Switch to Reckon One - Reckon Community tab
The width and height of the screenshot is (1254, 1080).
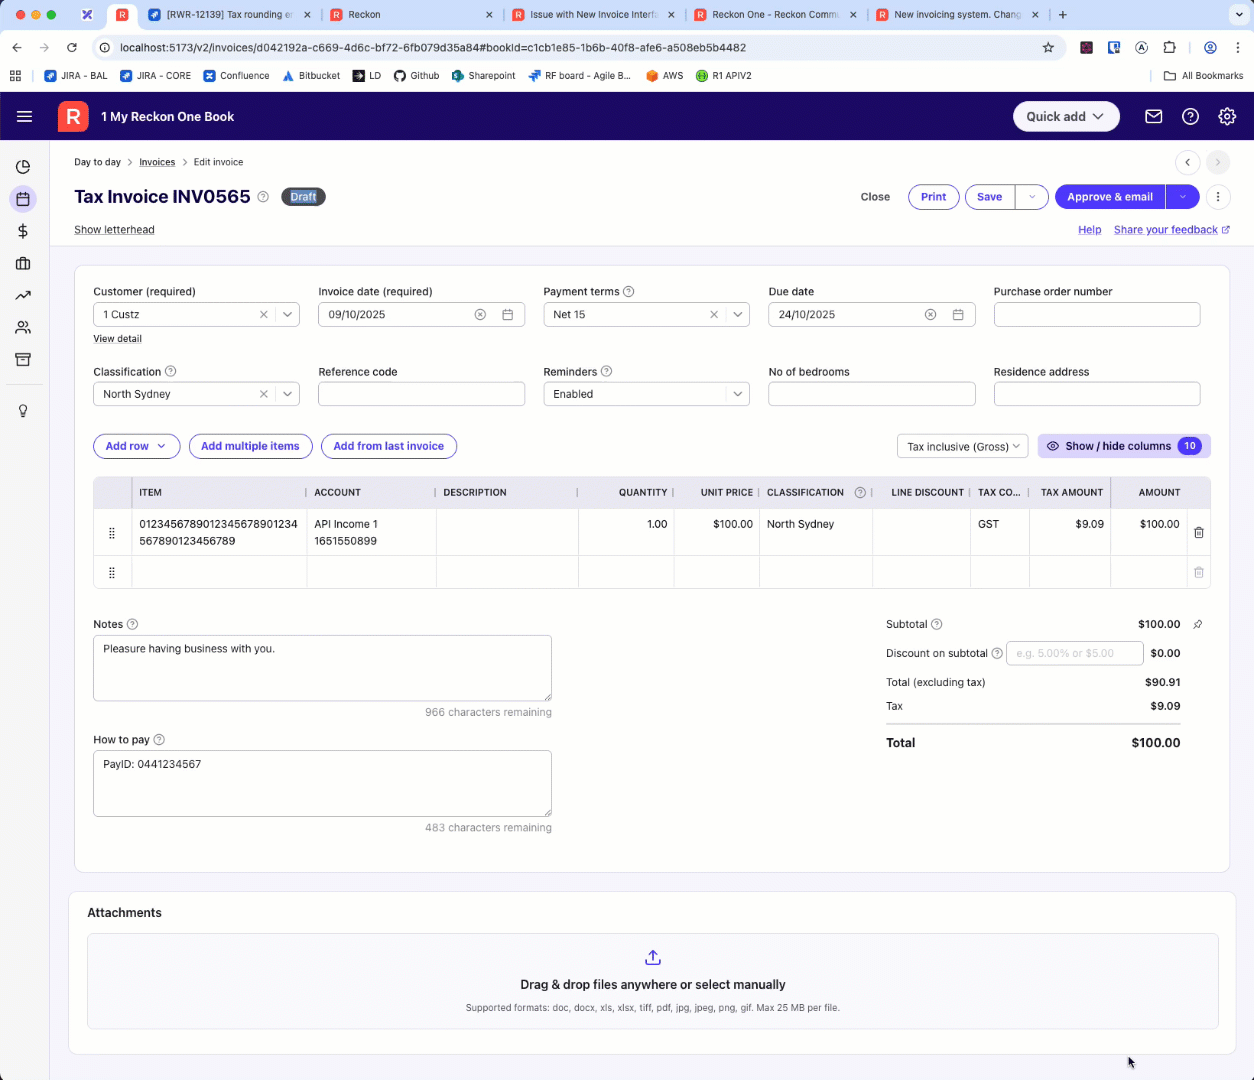pos(775,15)
